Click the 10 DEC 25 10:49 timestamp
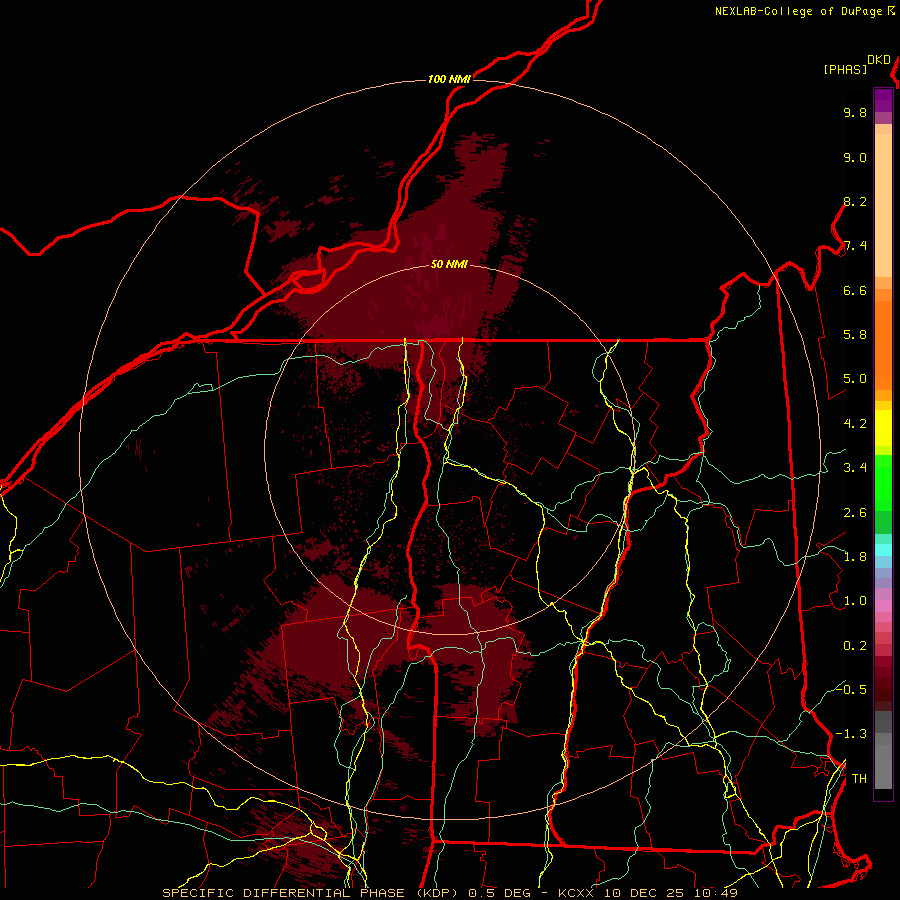Viewport: 900px width, 900px height. coord(670,893)
